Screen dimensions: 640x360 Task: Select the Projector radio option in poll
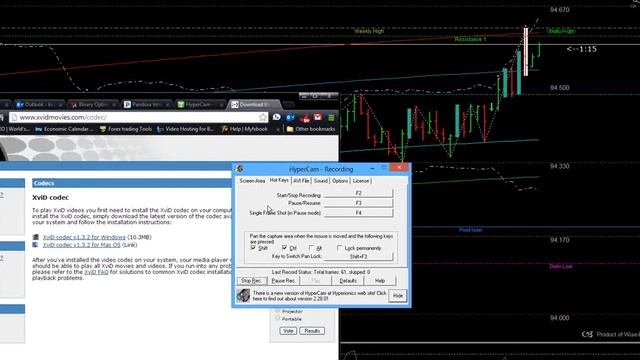pos(278,311)
